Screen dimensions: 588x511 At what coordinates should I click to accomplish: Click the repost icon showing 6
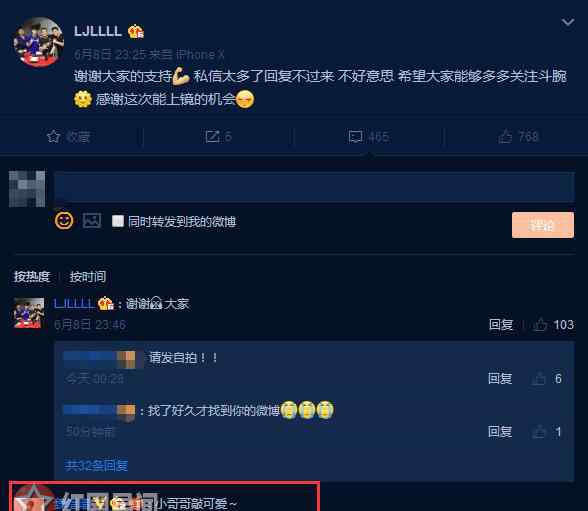[212, 136]
